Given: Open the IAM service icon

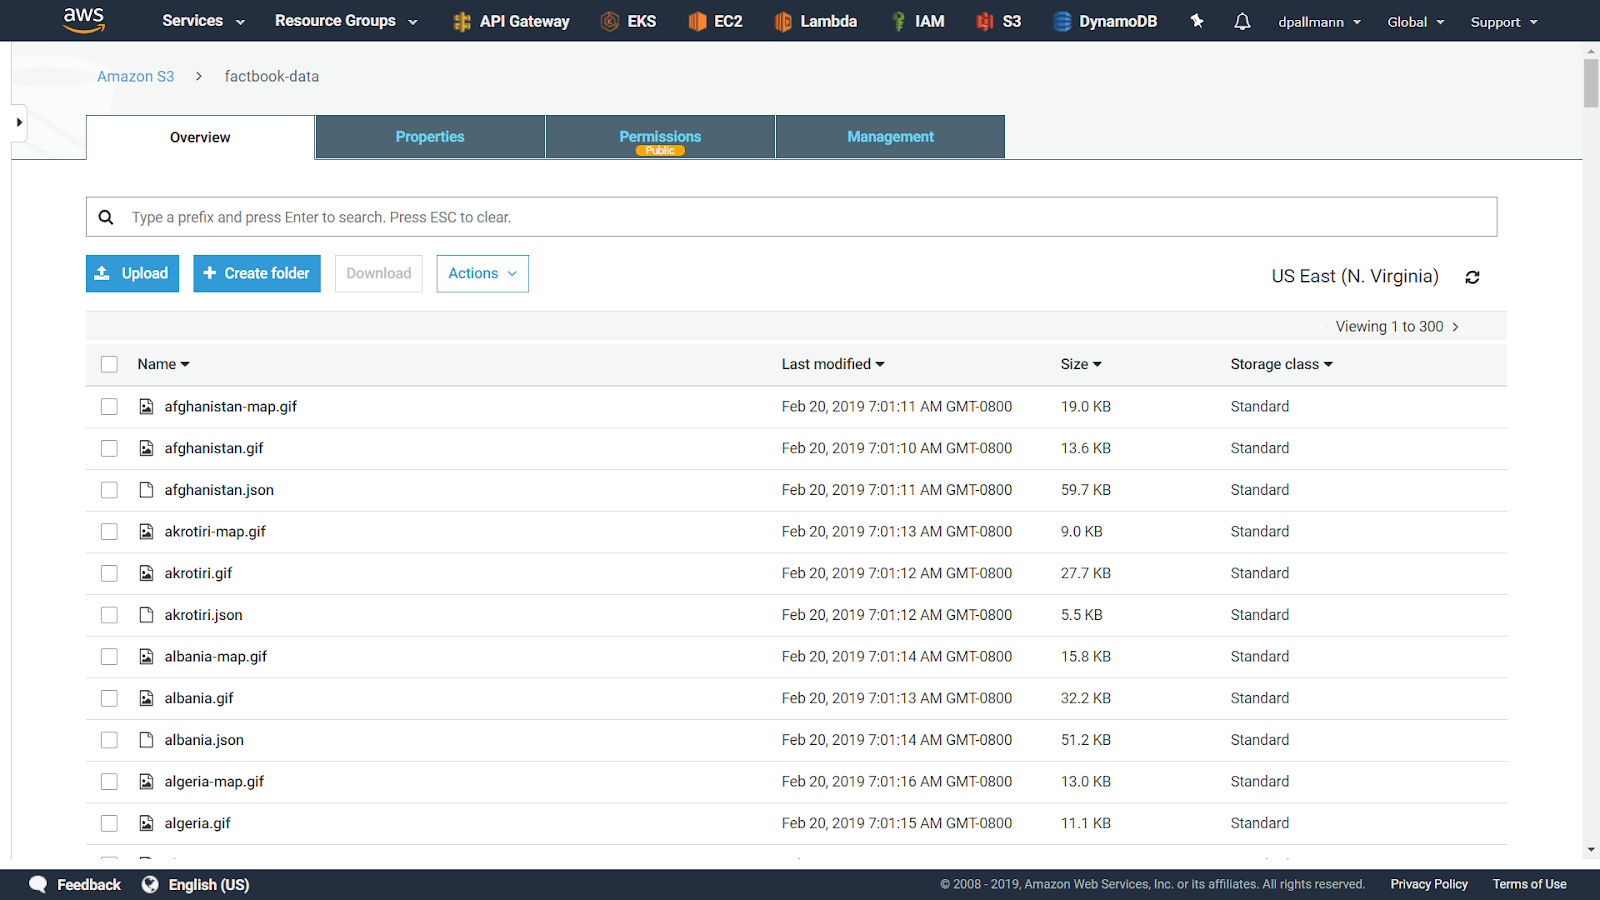Looking at the screenshot, I should tap(917, 20).
